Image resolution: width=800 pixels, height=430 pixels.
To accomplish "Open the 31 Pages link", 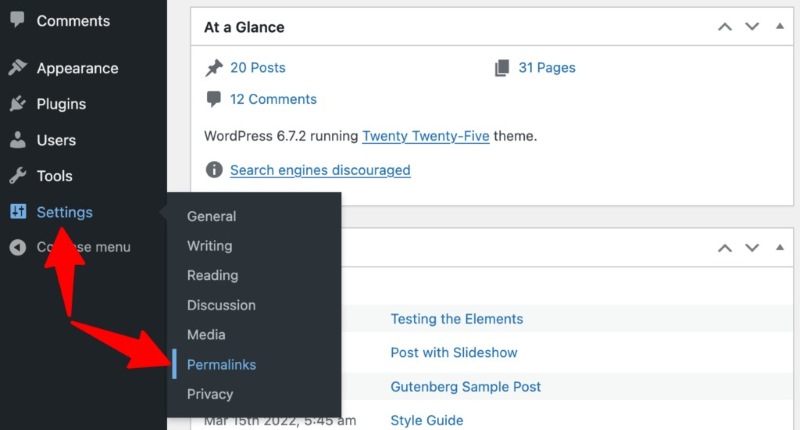I will [547, 68].
